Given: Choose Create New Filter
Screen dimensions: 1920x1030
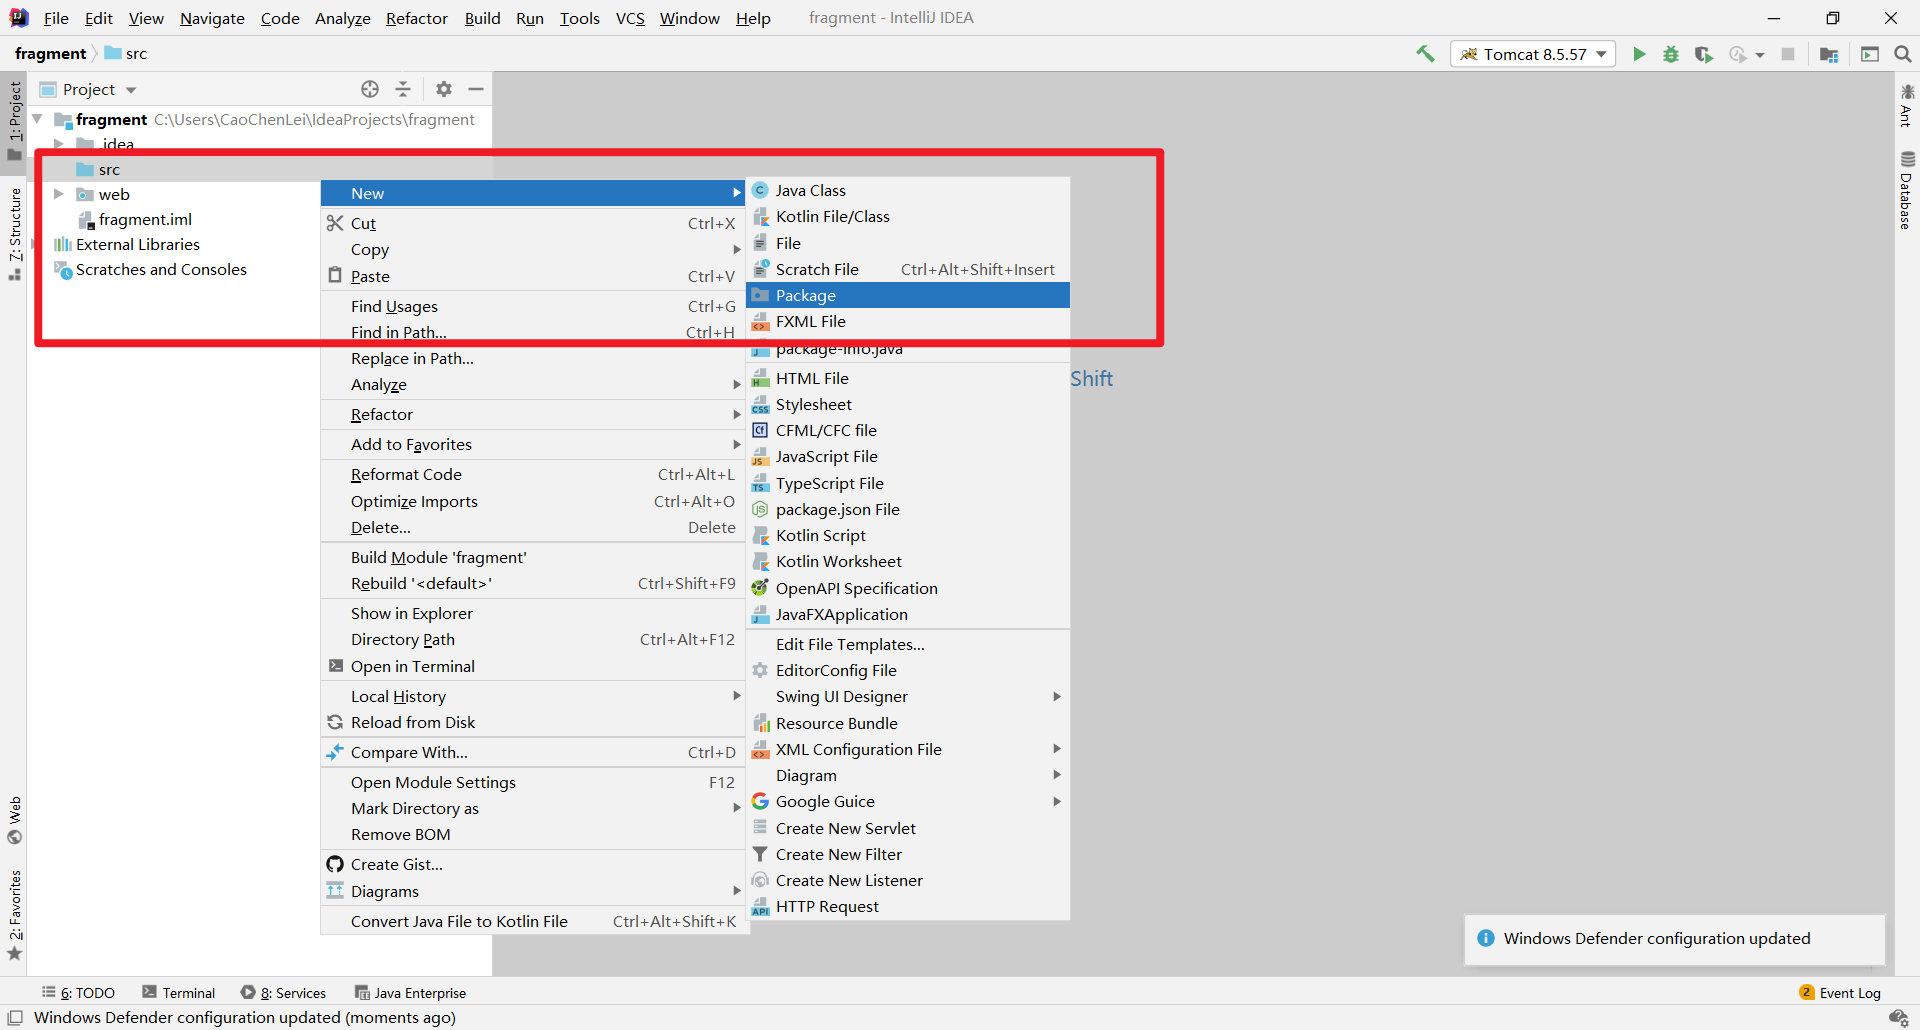Looking at the screenshot, I should click(x=908, y=854).
